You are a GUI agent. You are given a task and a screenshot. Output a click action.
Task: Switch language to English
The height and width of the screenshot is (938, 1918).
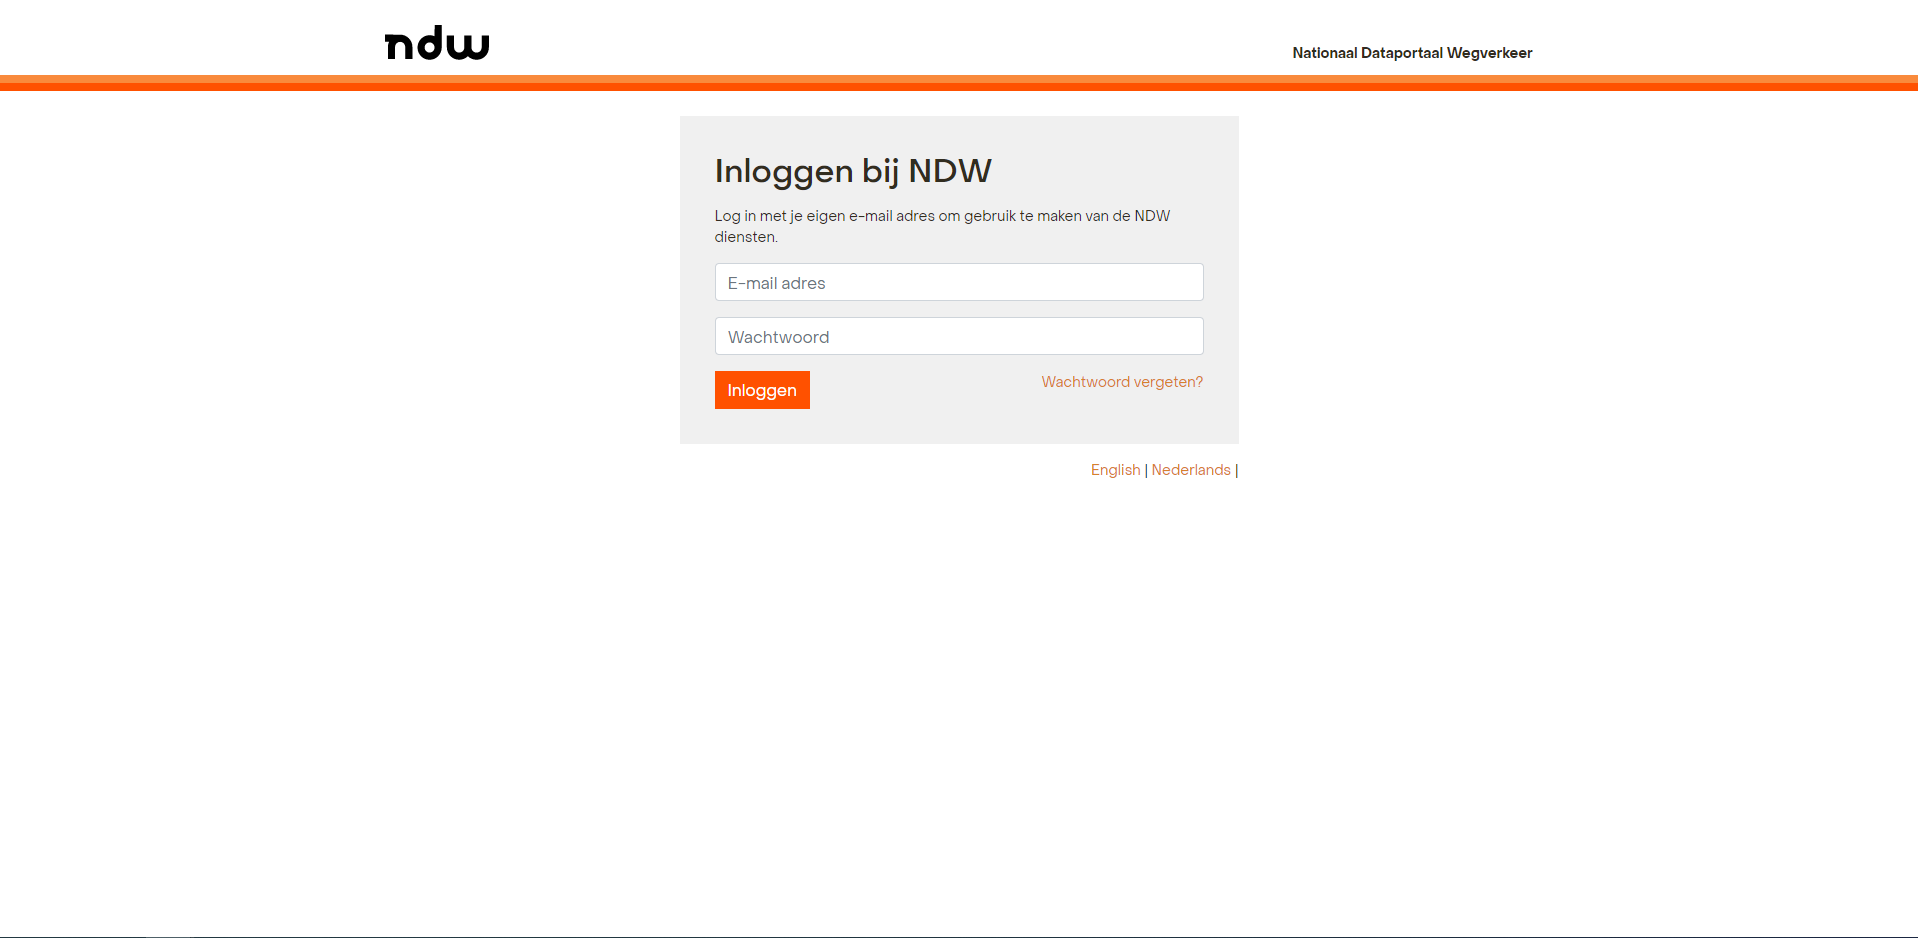pos(1115,470)
